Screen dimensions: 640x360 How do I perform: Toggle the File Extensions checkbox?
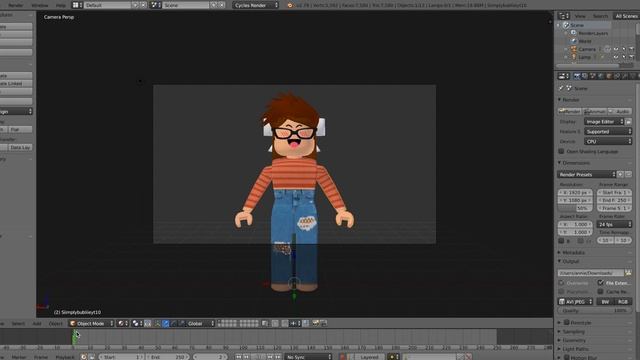601,283
